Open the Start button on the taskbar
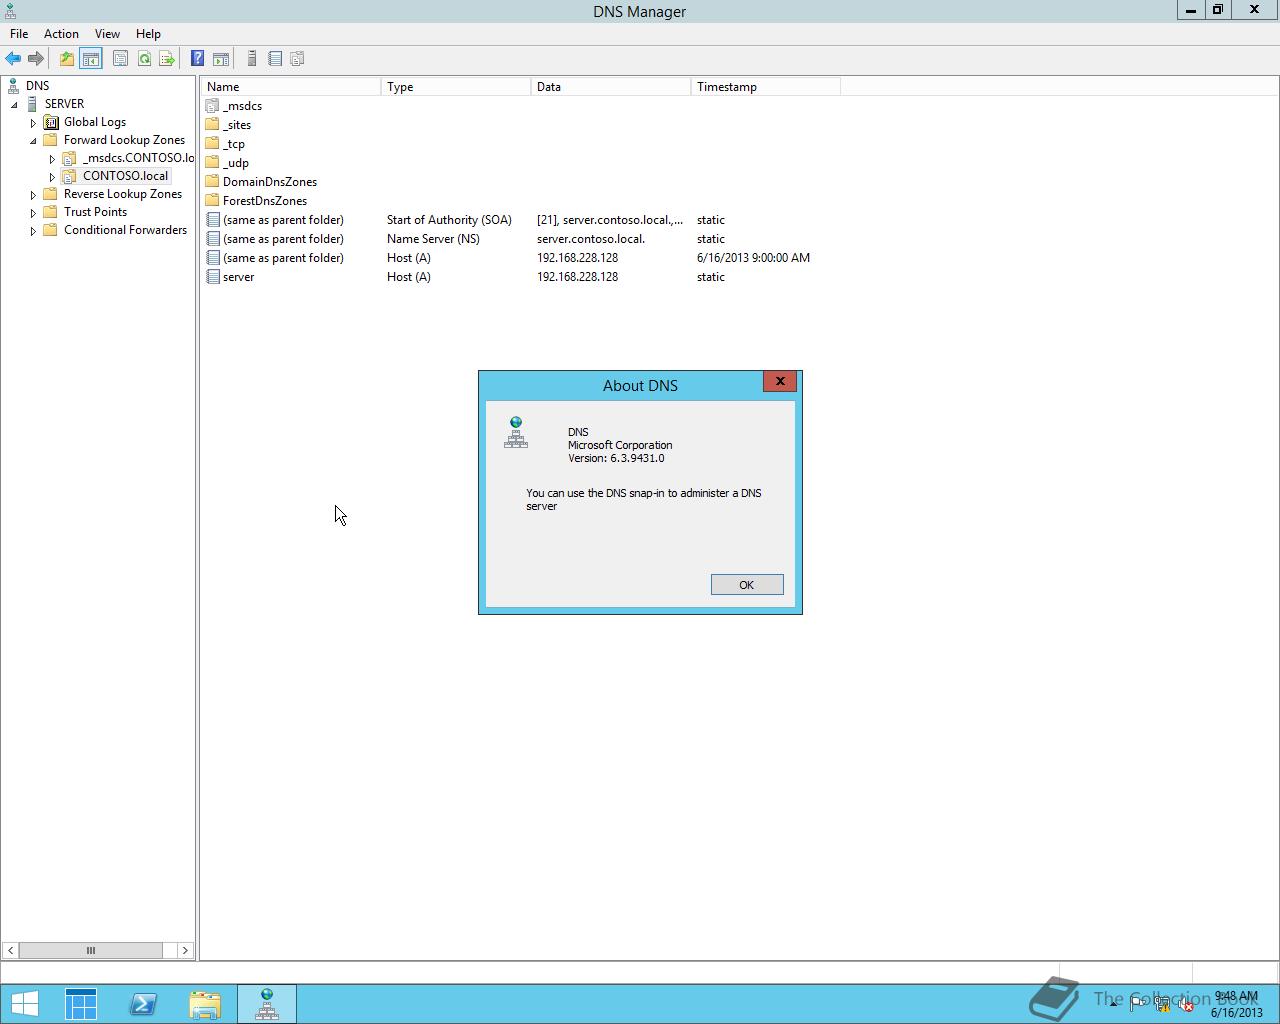 coord(24,1004)
